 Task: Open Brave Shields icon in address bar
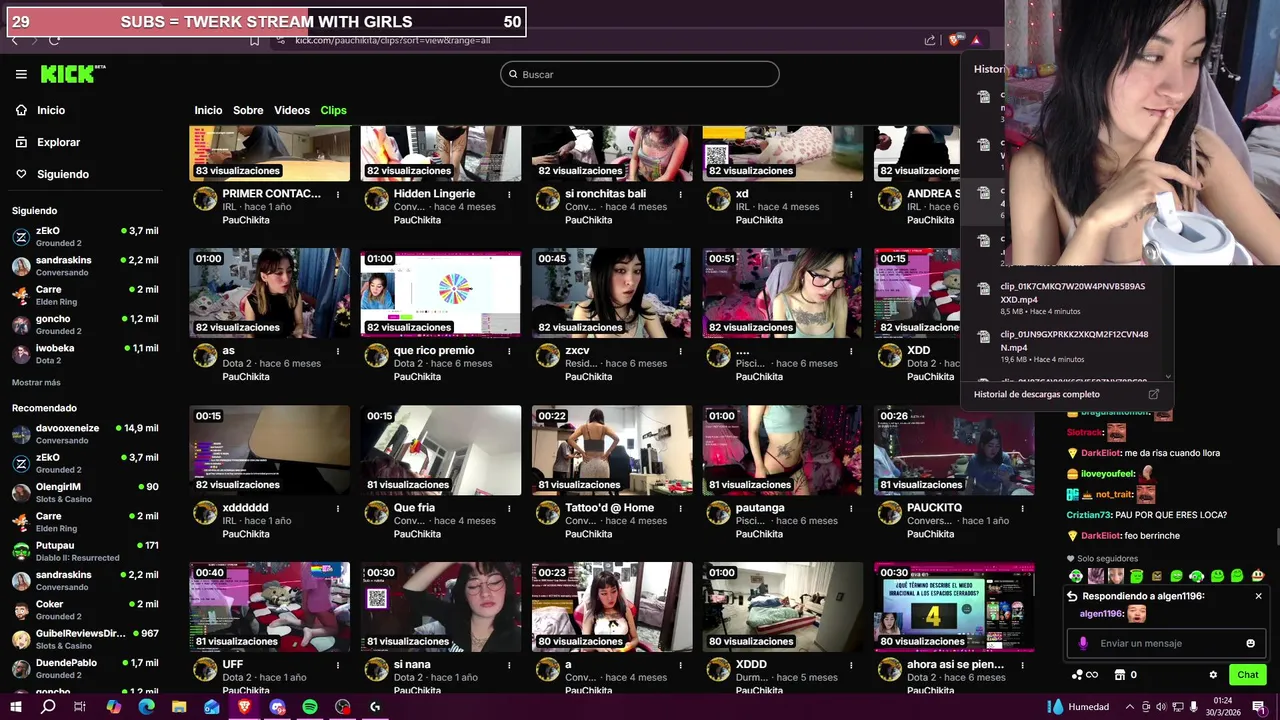pos(954,40)
